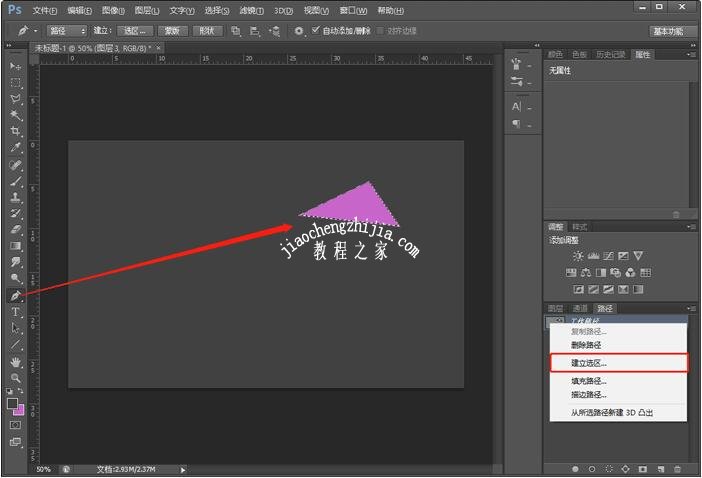Select the Crop tool
This screenshot has height=478, width=702.
pyautogui.click(x=15, y=132)
